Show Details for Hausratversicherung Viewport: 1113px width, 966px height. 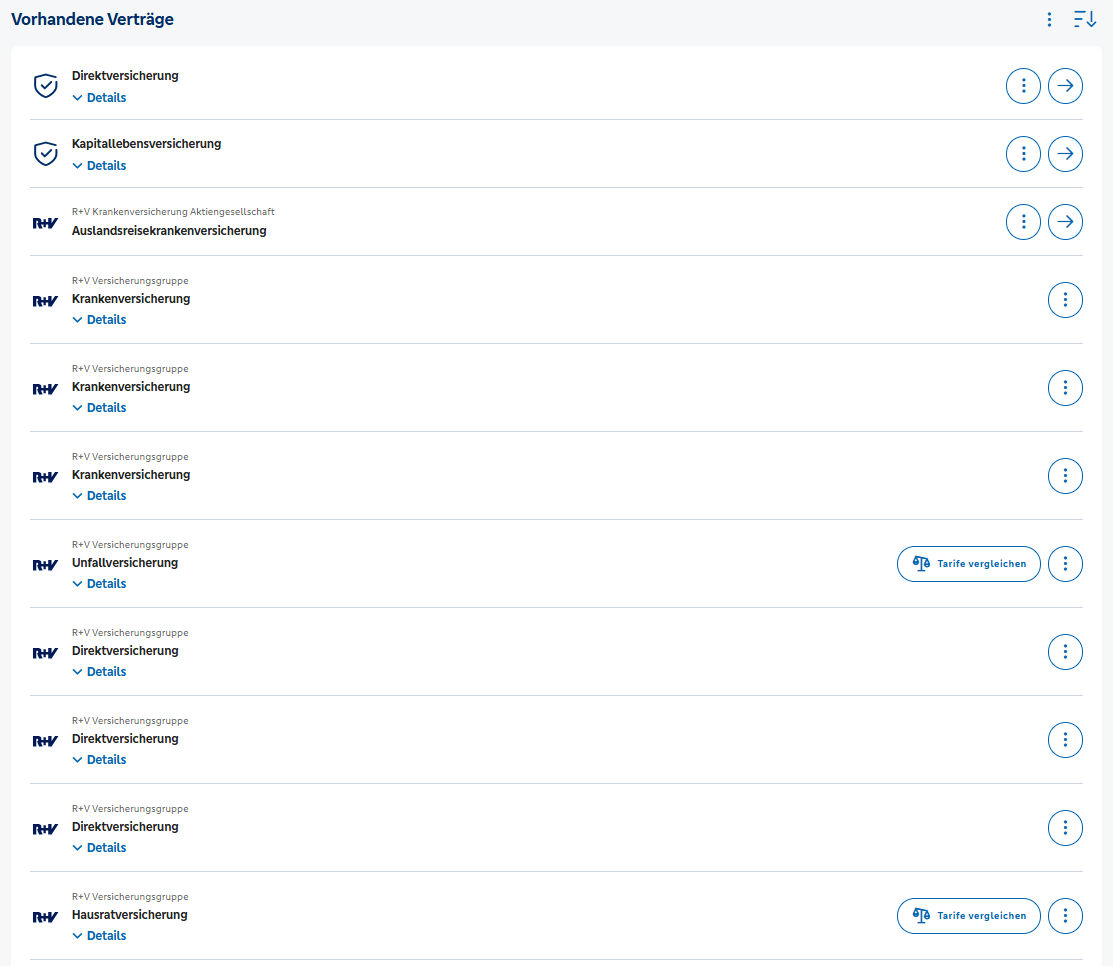point(99,936)
